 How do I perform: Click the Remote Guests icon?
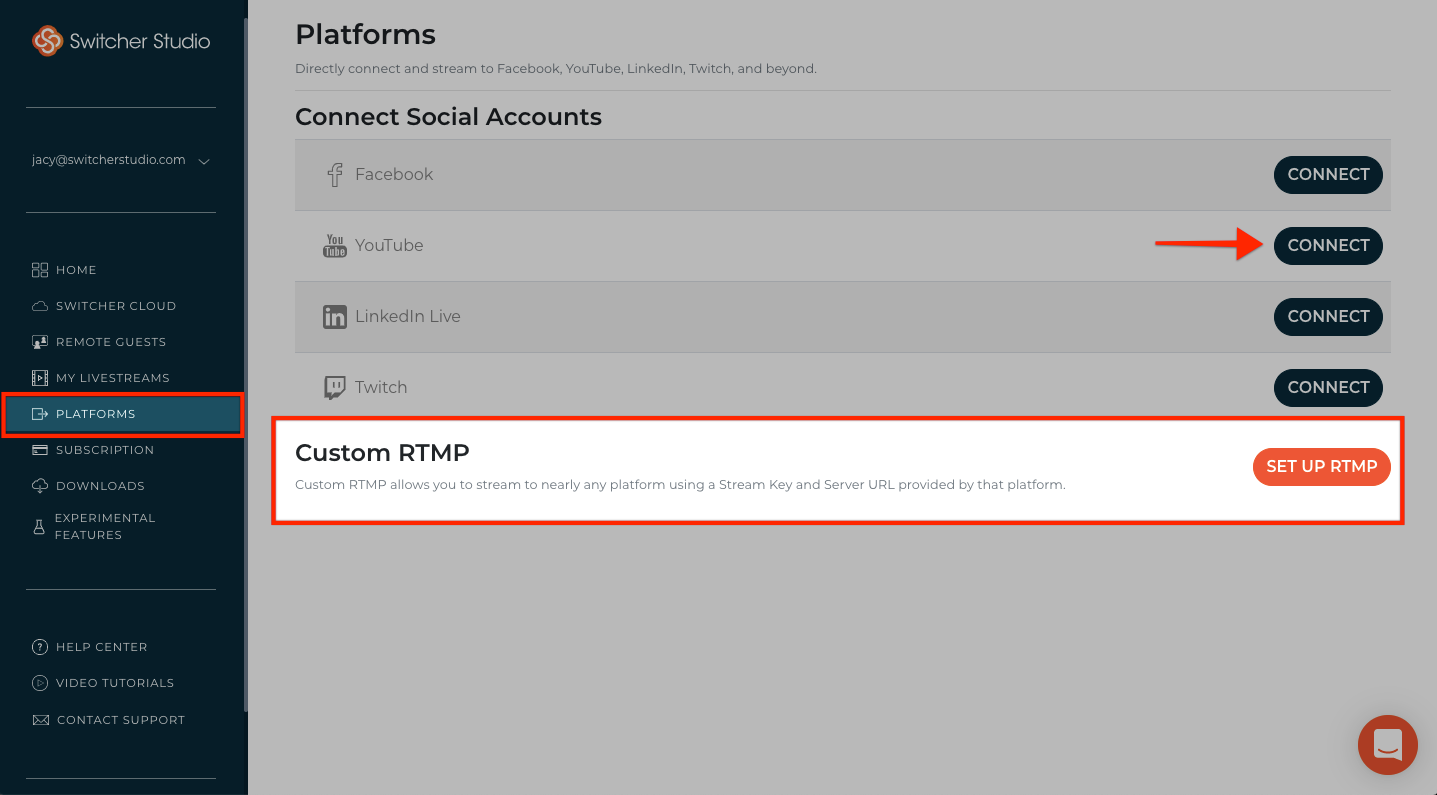coord(40,342)
